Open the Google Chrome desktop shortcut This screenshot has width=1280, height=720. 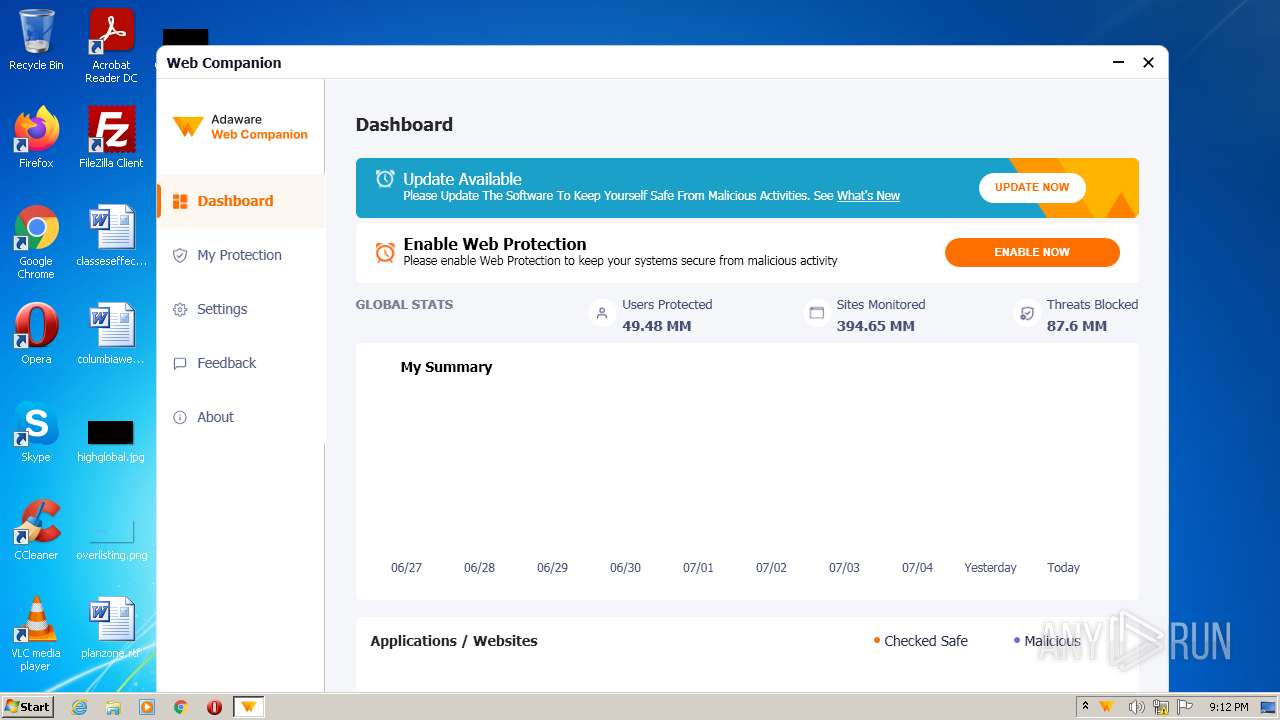[36, 242]
